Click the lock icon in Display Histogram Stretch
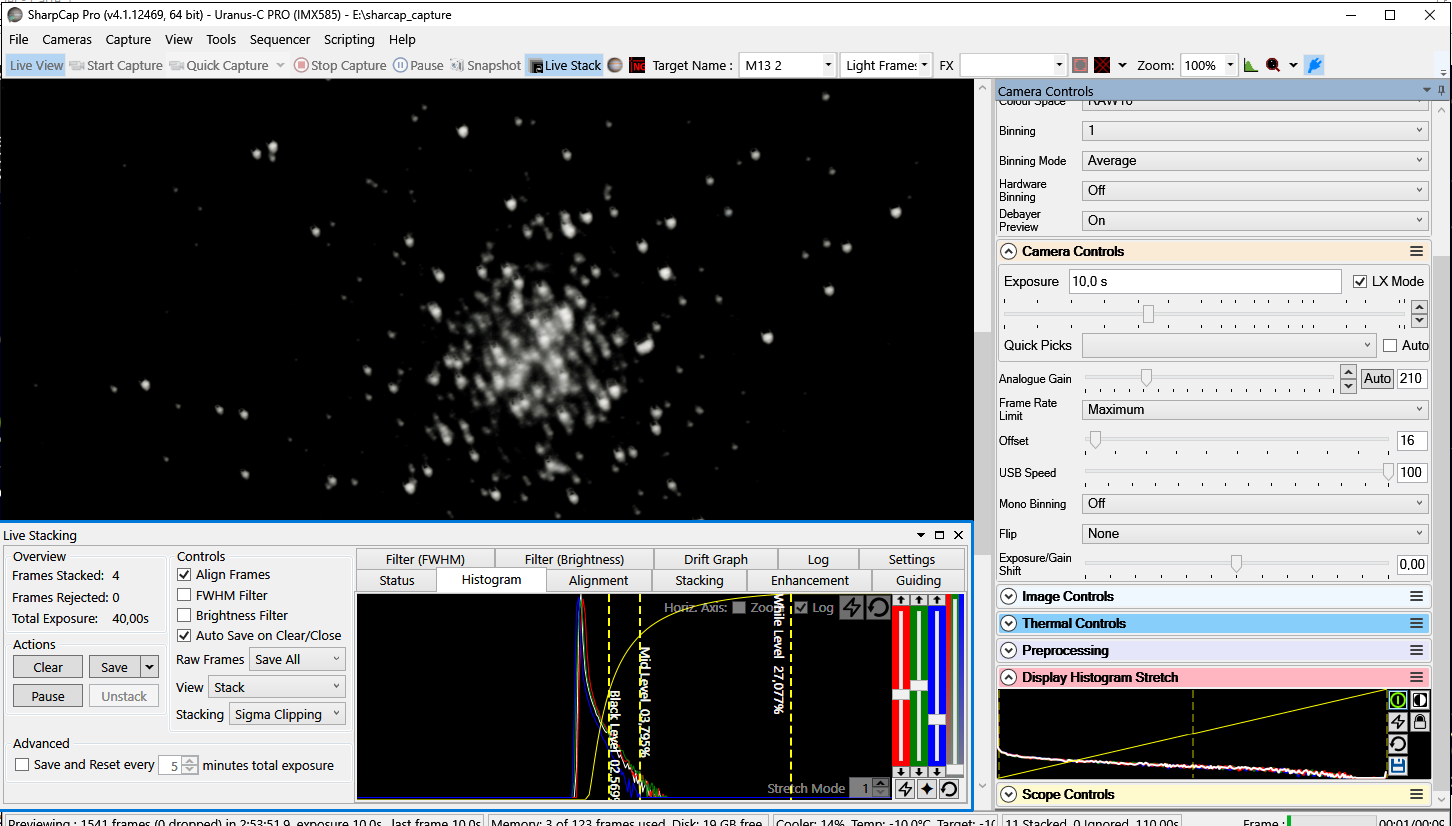The height and width of the screenshot is (826, 1452). pos(1418,722)
